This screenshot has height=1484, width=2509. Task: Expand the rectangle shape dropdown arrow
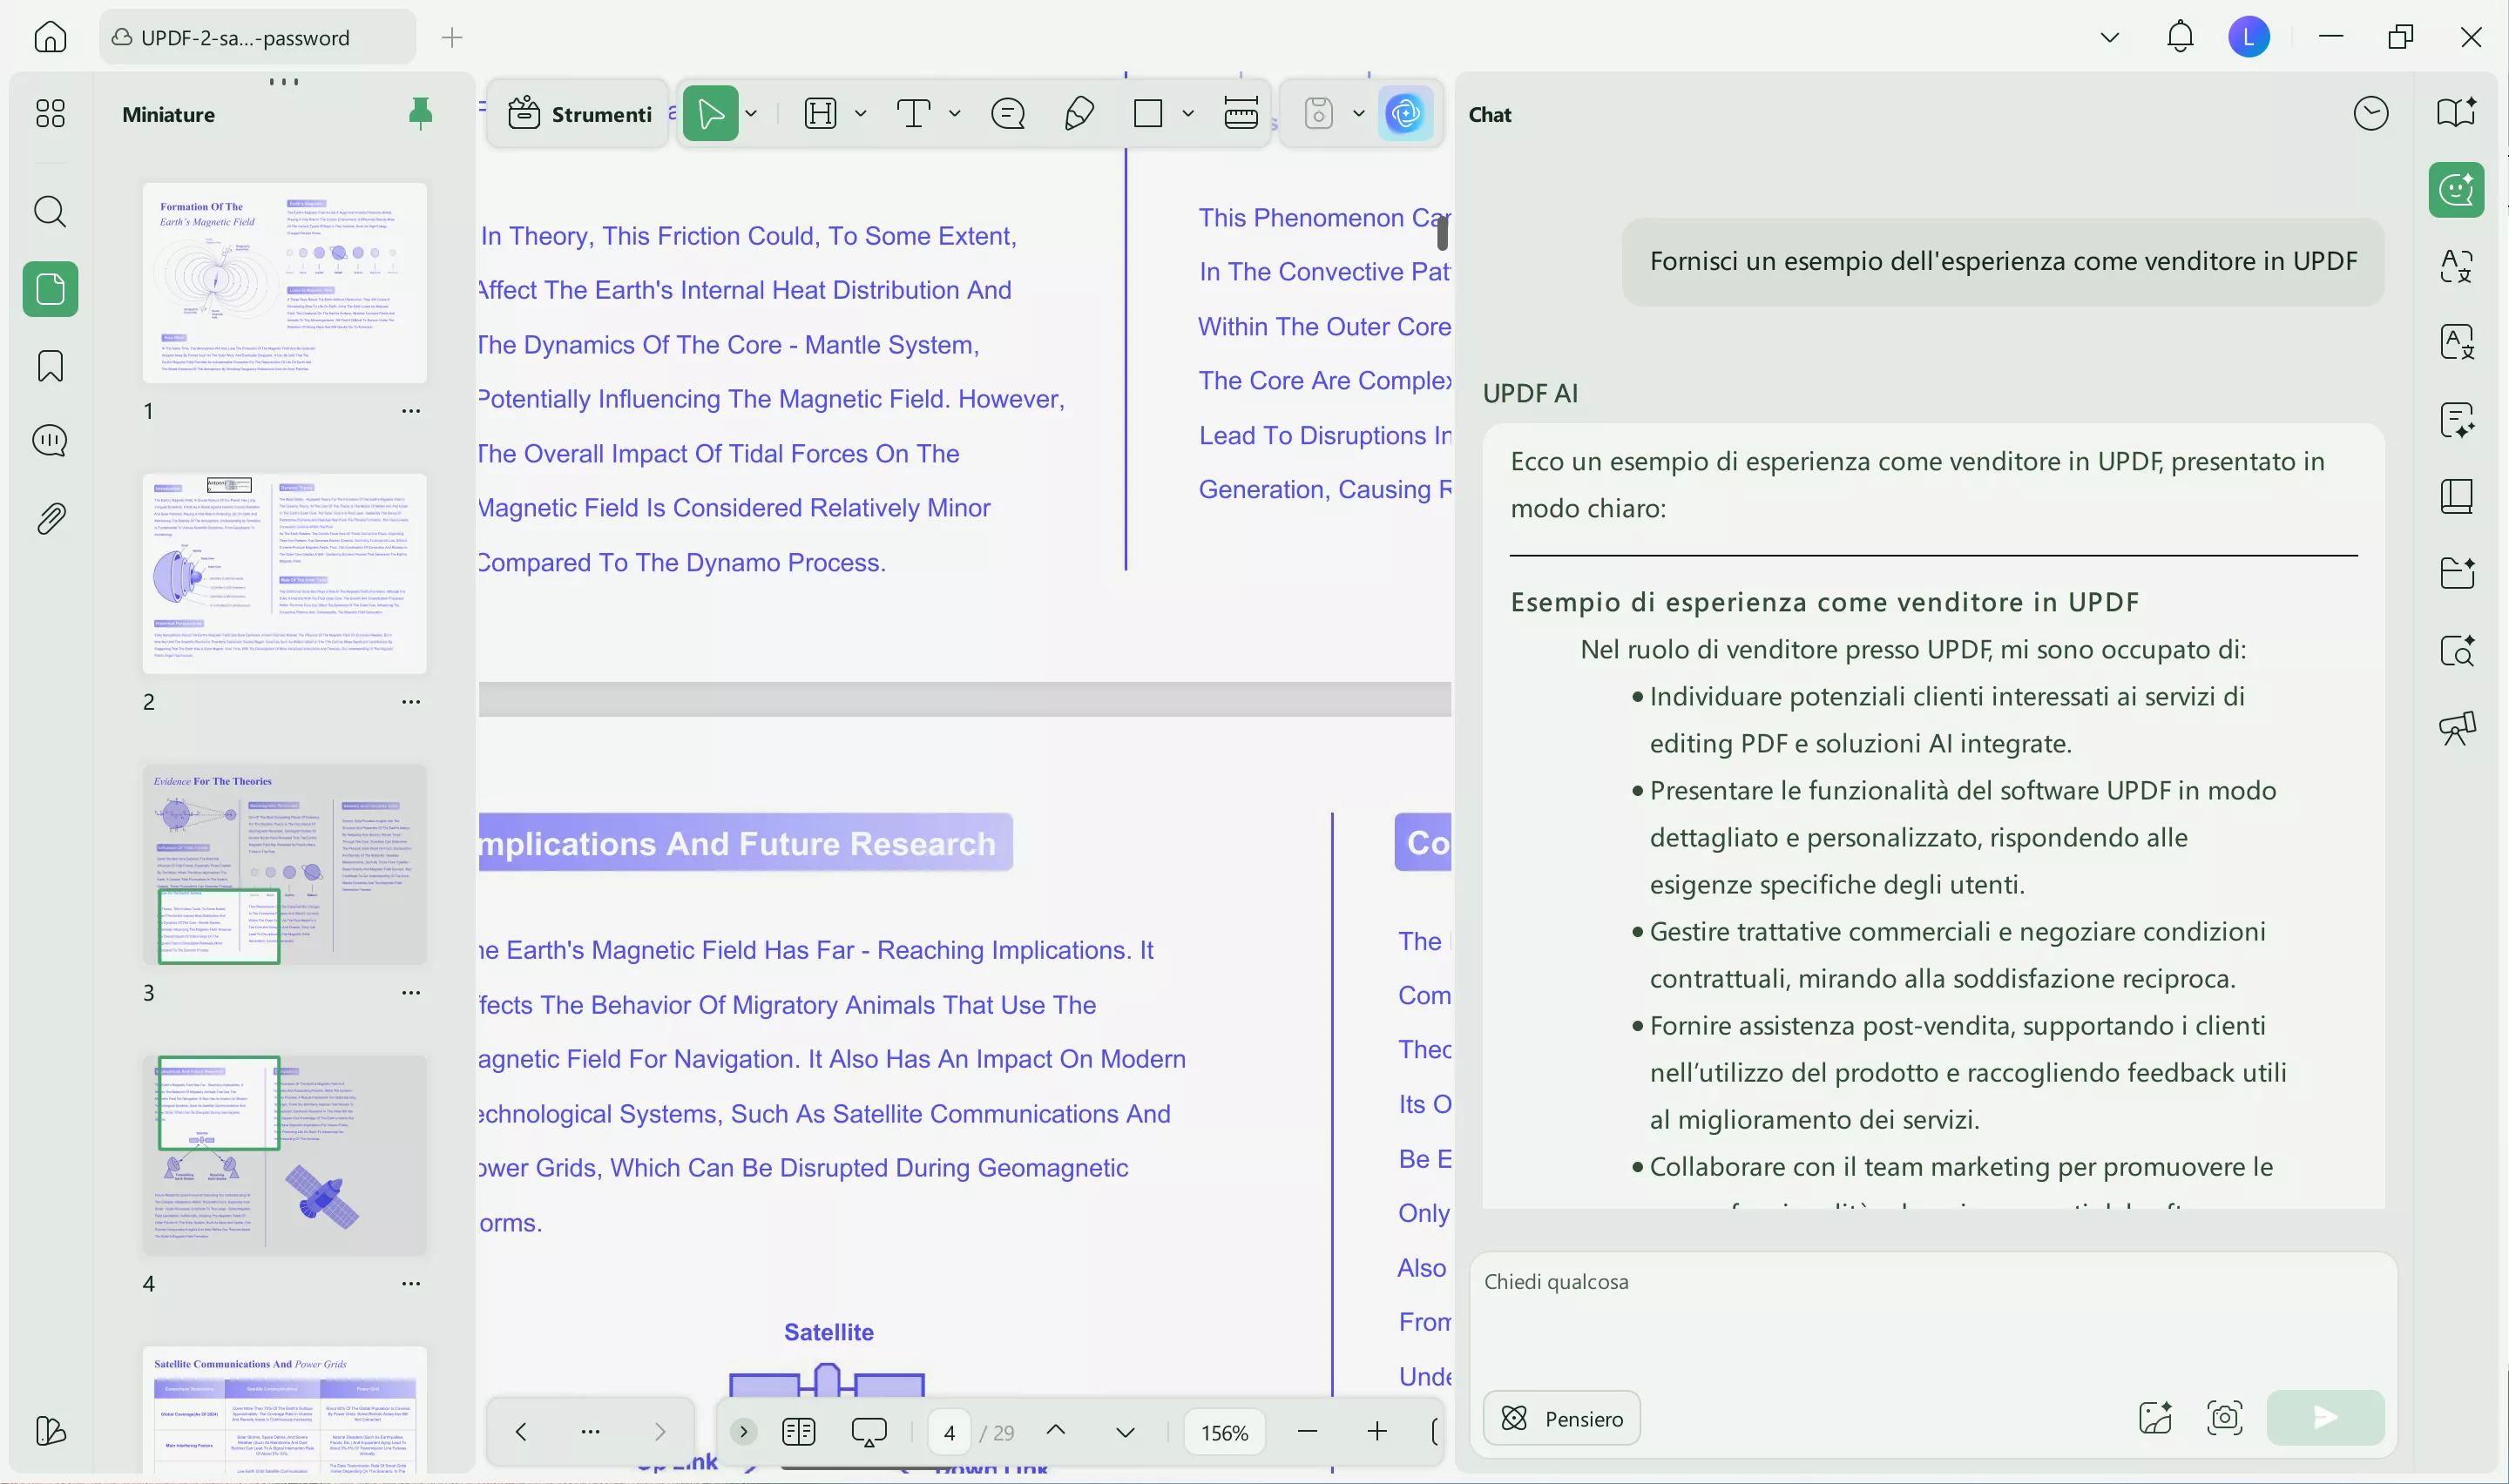click(x=1188, y=114)
